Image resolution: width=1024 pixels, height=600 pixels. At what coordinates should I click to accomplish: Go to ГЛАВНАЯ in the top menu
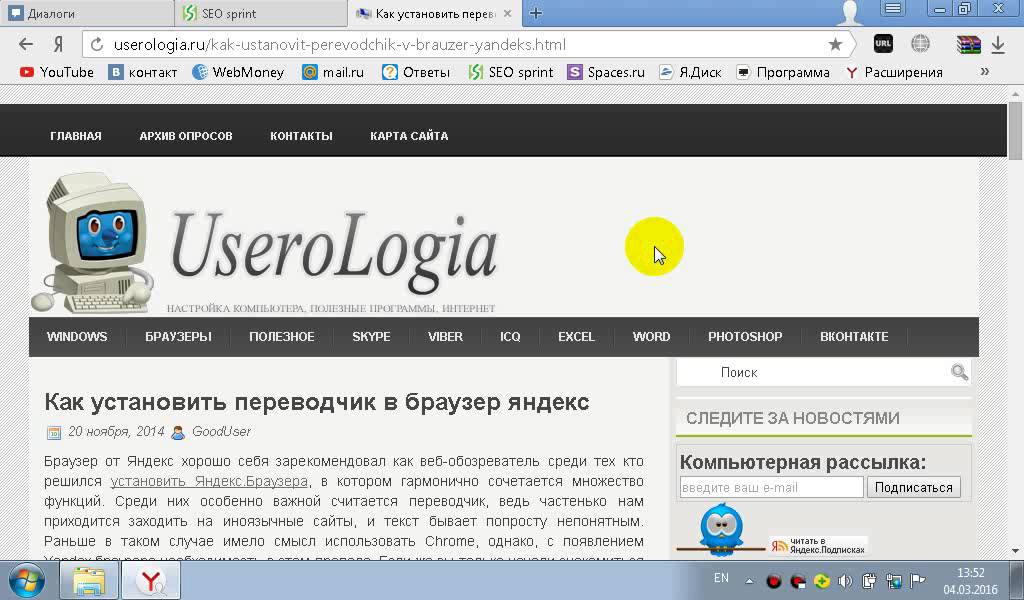coord(76,136)
